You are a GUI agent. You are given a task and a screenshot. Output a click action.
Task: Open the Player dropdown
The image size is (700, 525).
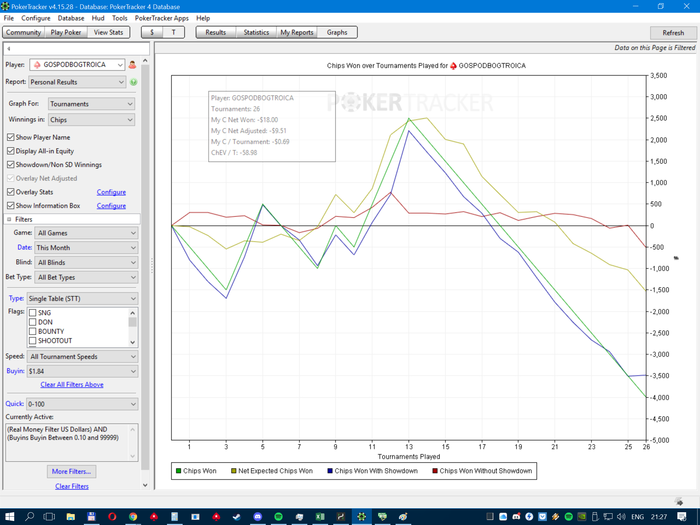coord(77,65)
